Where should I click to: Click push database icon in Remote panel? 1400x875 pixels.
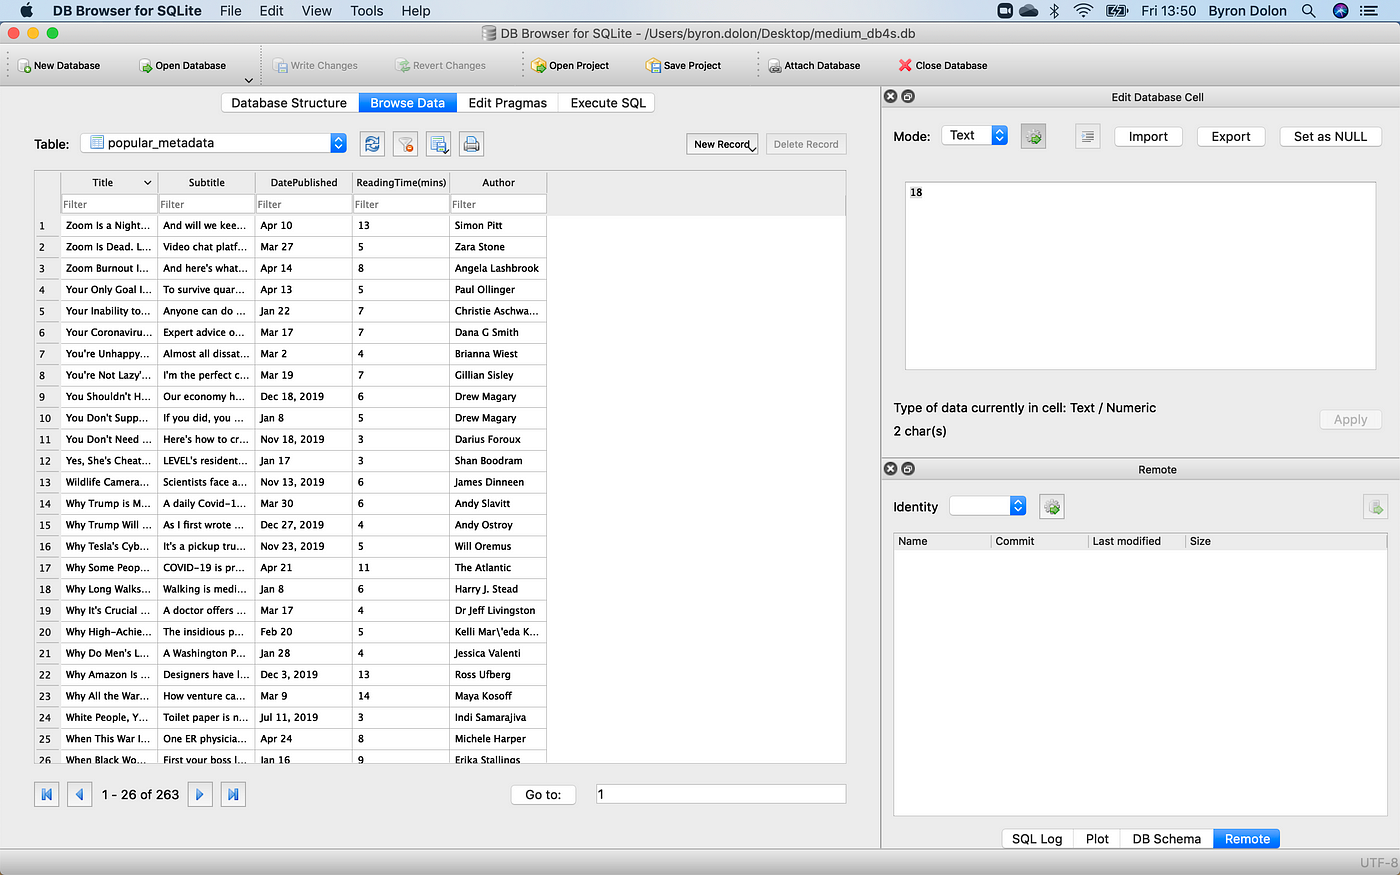(1375, 507)
